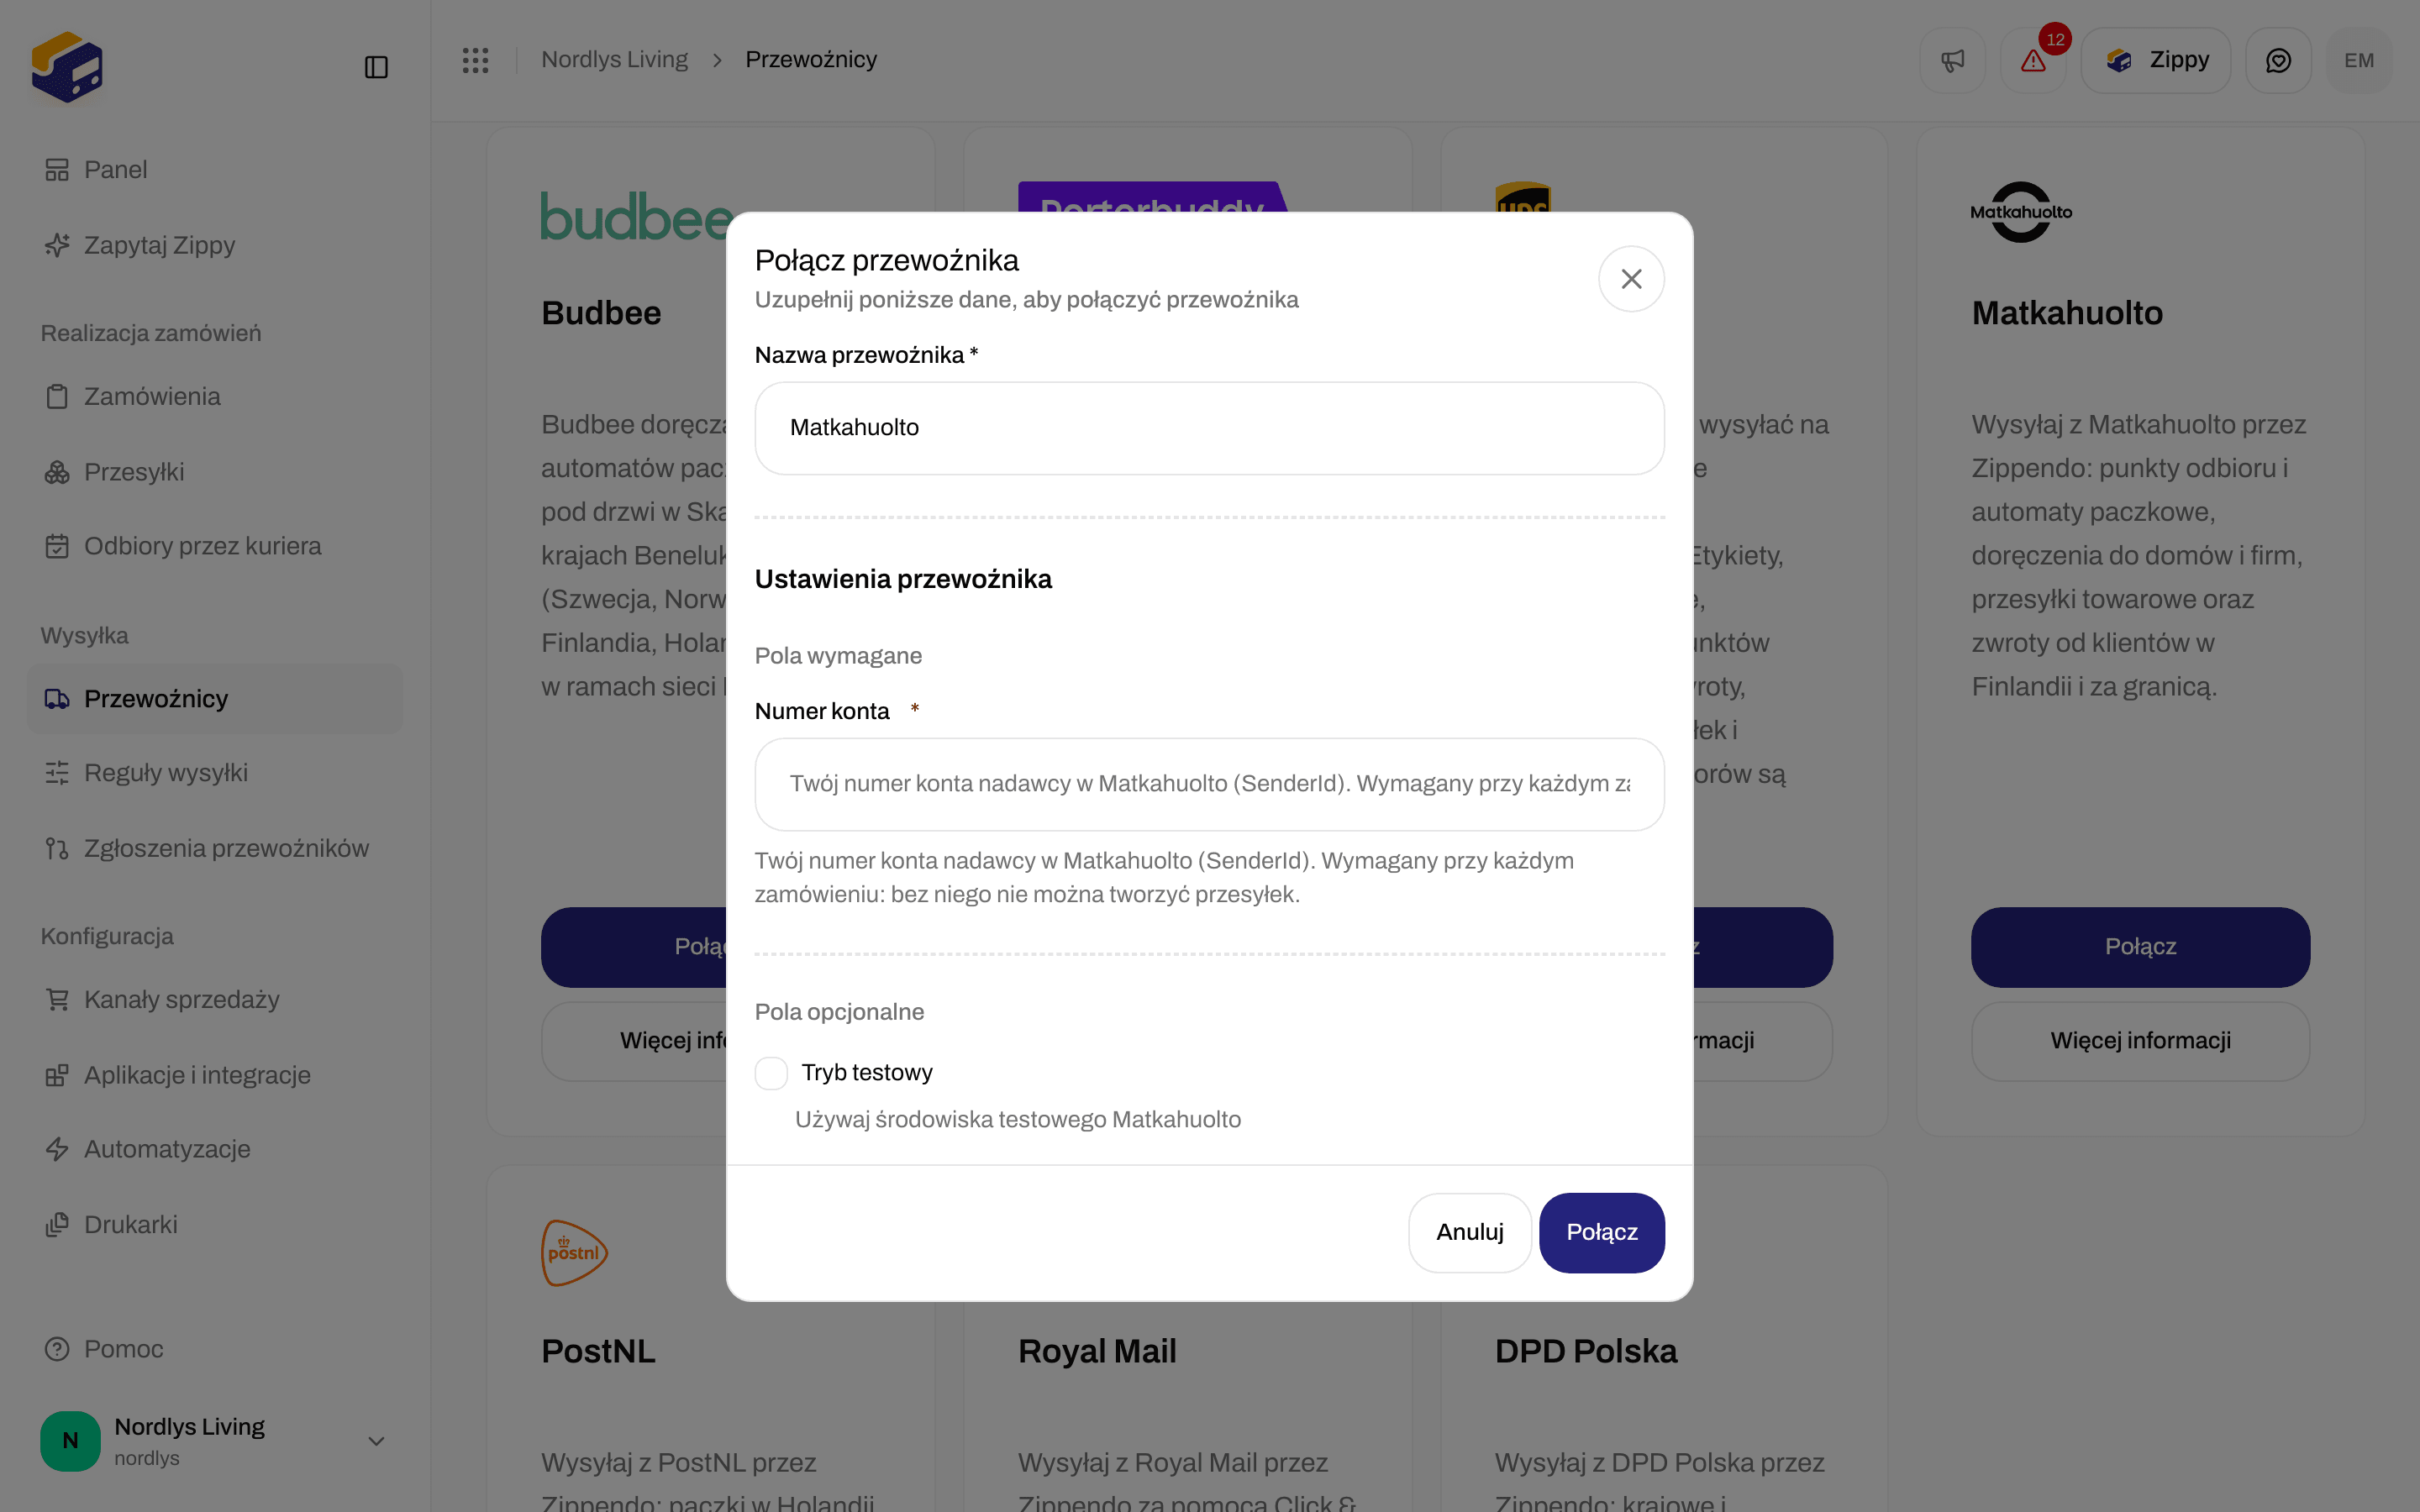Enable the Tryb testowy checkbox
Screen dimensions: 2420x1512
coord(771,1073)
